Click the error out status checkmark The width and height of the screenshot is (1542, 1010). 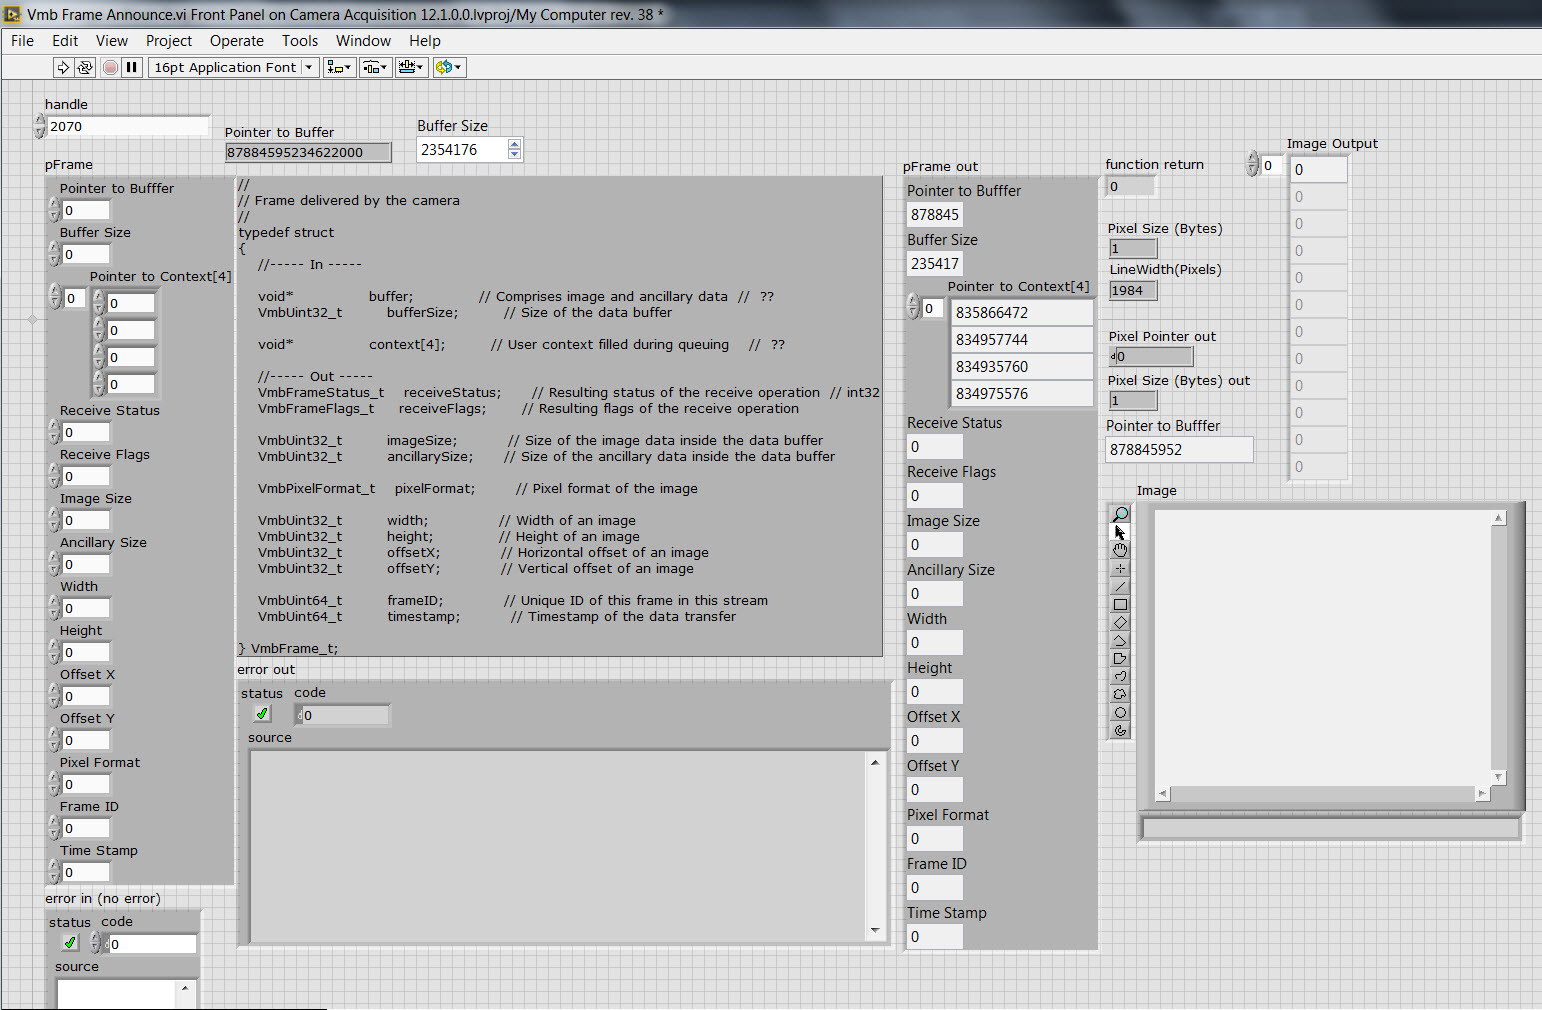[x=261, y=713]
